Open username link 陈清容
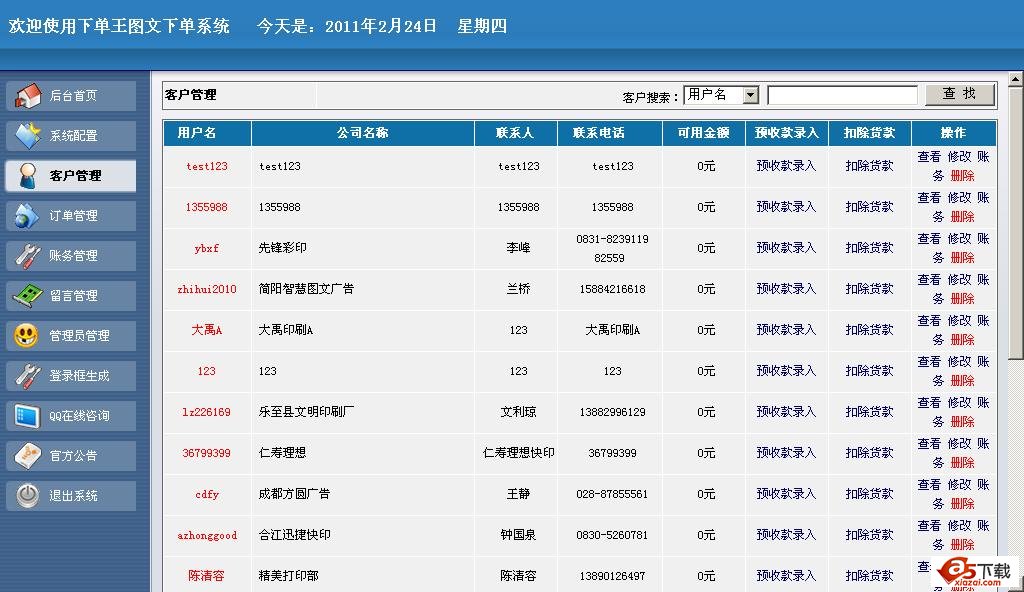 (206, 576)
